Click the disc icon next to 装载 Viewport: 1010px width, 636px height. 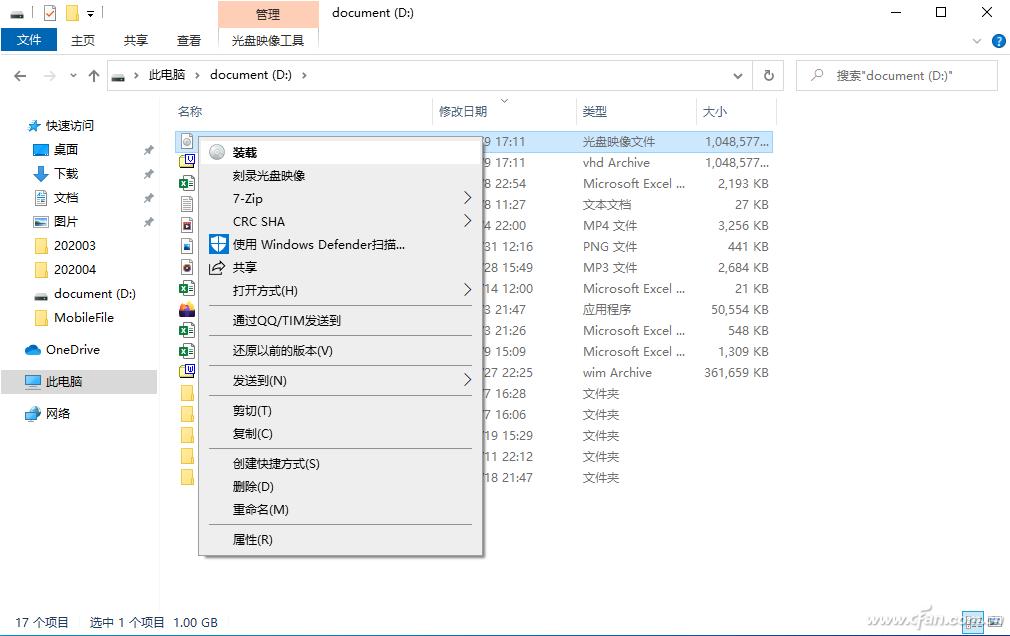tap(217, 152)
